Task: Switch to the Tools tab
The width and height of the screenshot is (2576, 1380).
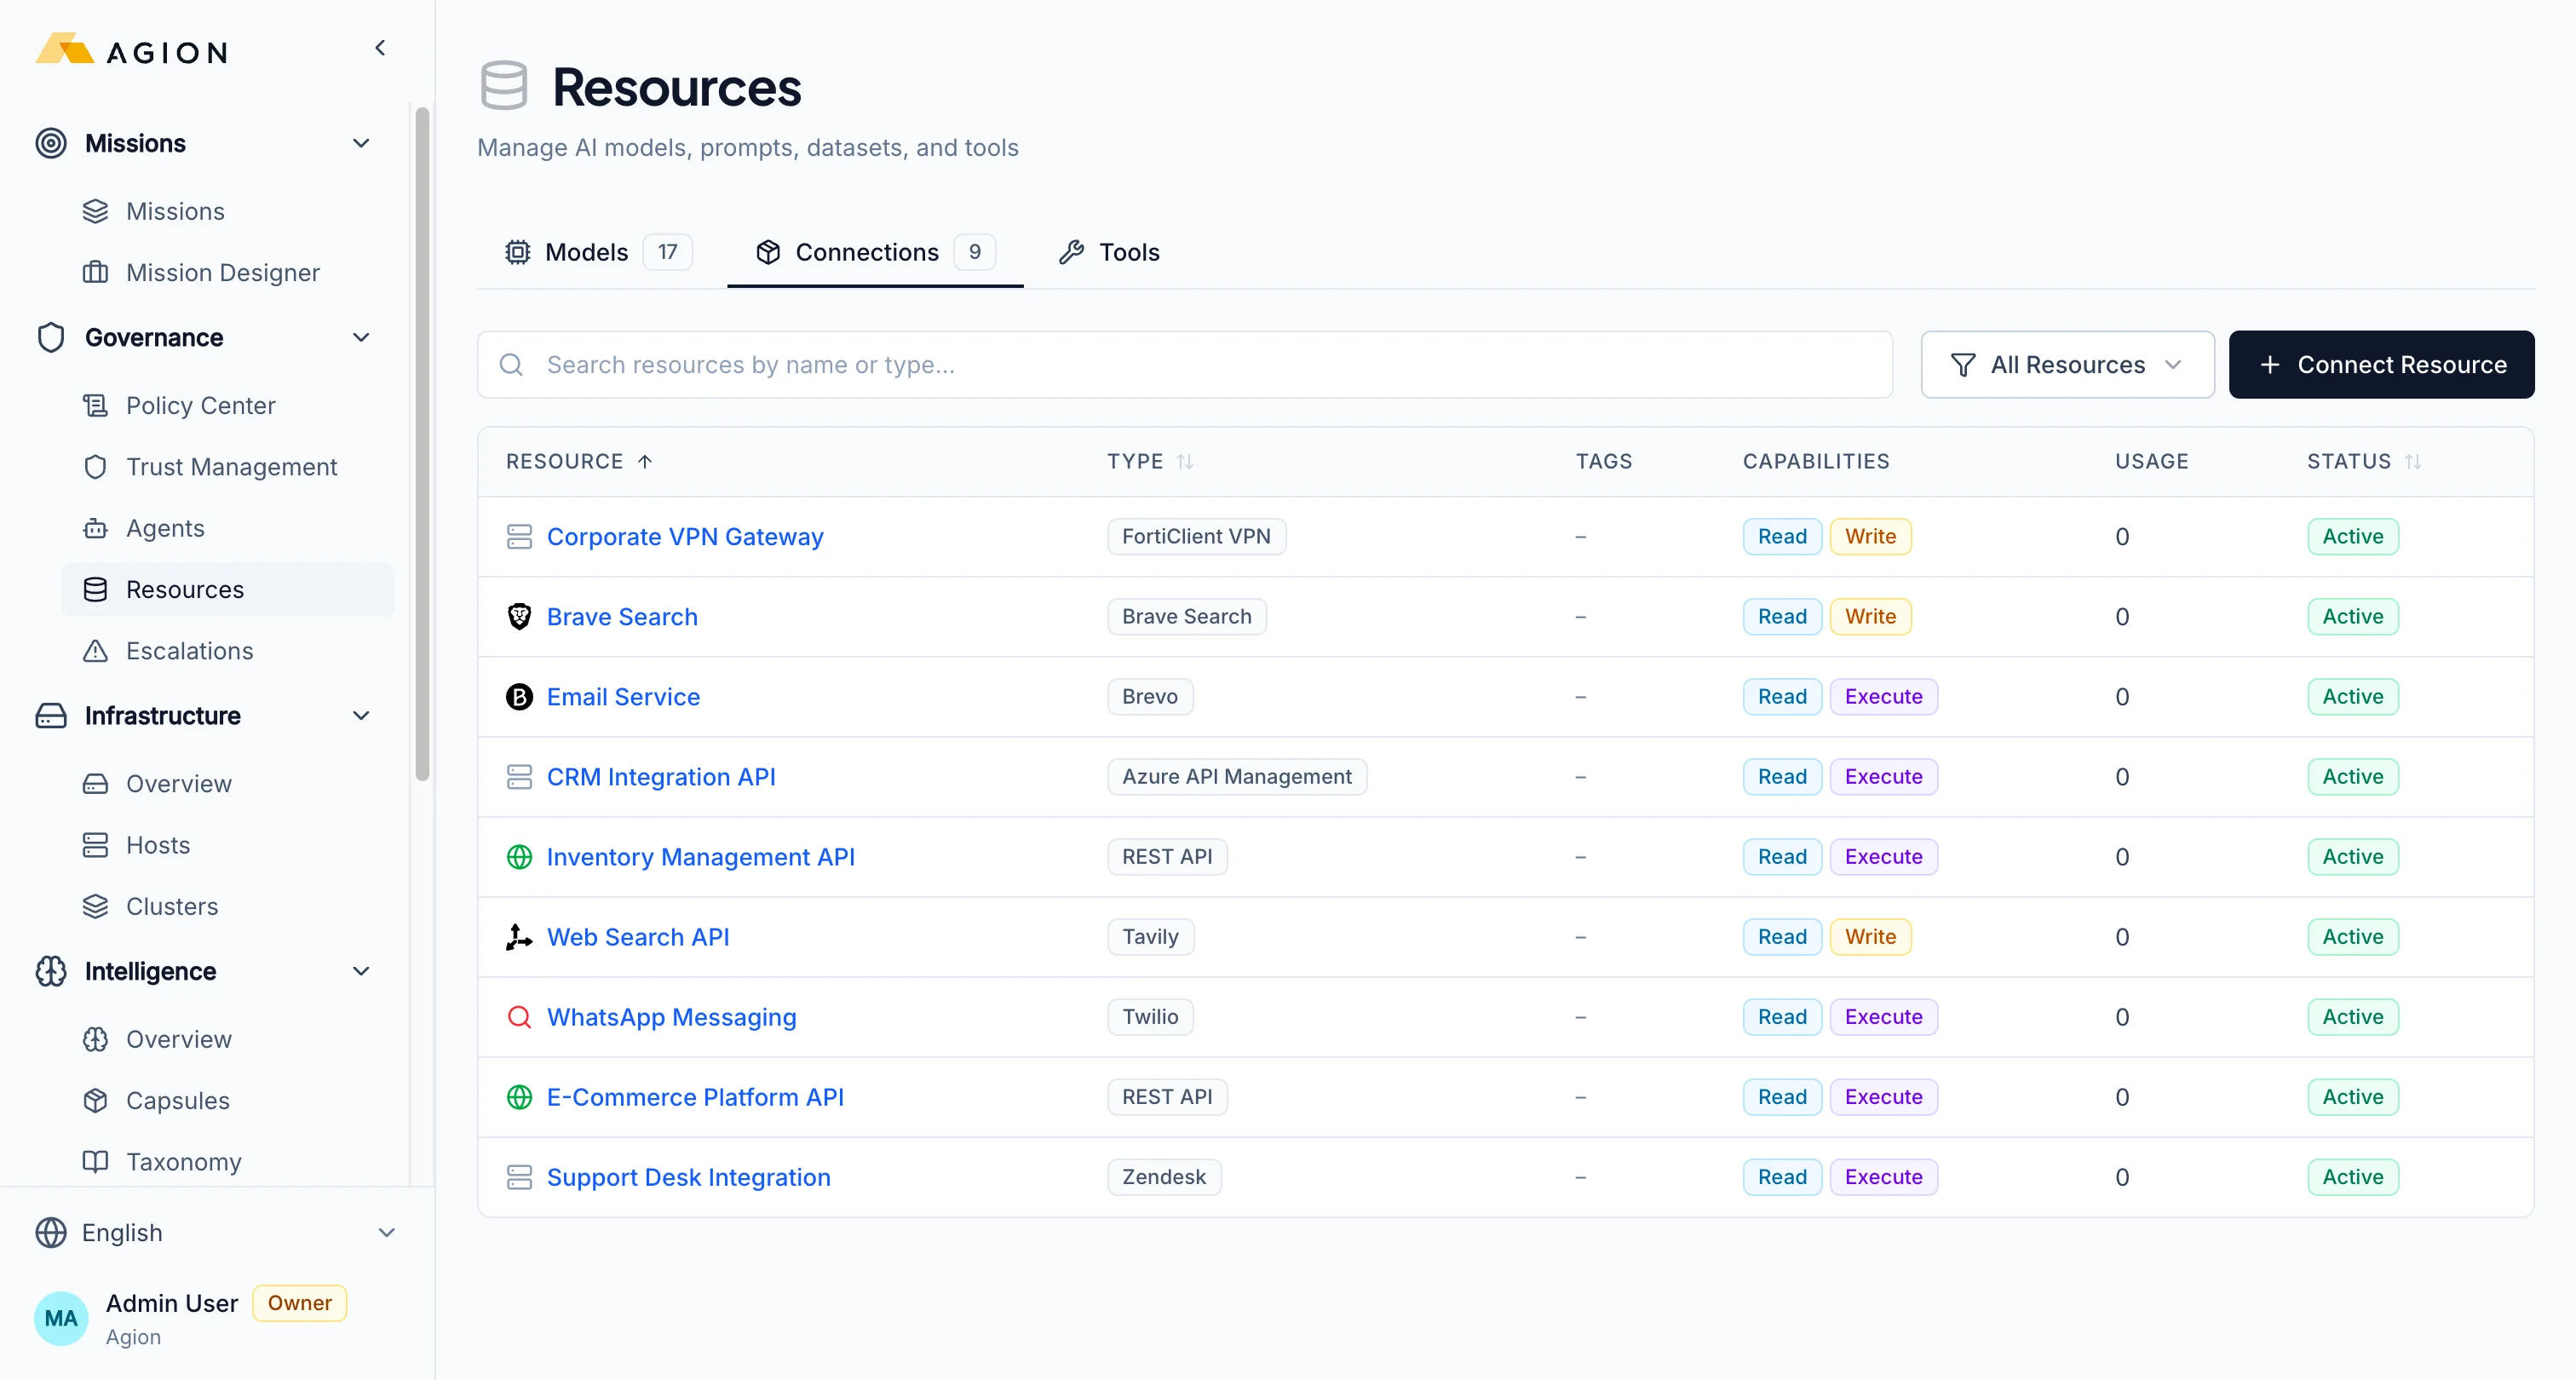Action: 1110,252
